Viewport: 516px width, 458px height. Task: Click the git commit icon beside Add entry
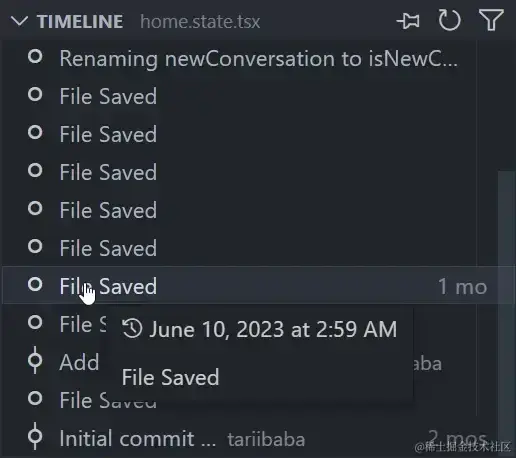point(35,361)
